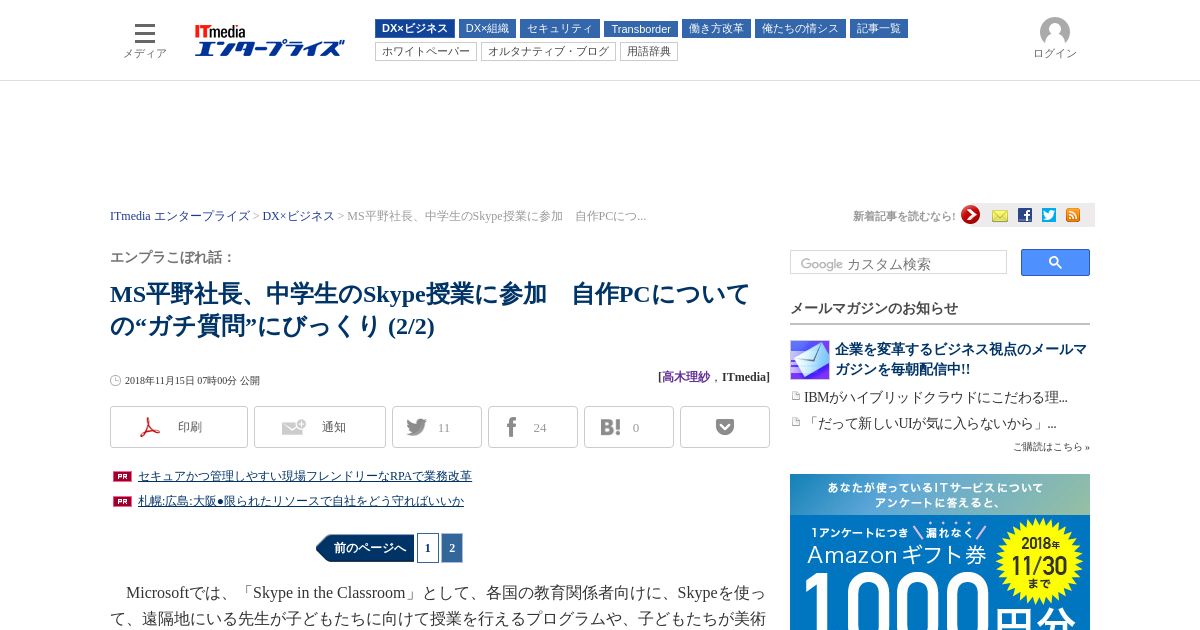Image resolution: width=1200 pixels, height=630 pixels.
Task: Save article to Pocket
Action: [725, 427]
